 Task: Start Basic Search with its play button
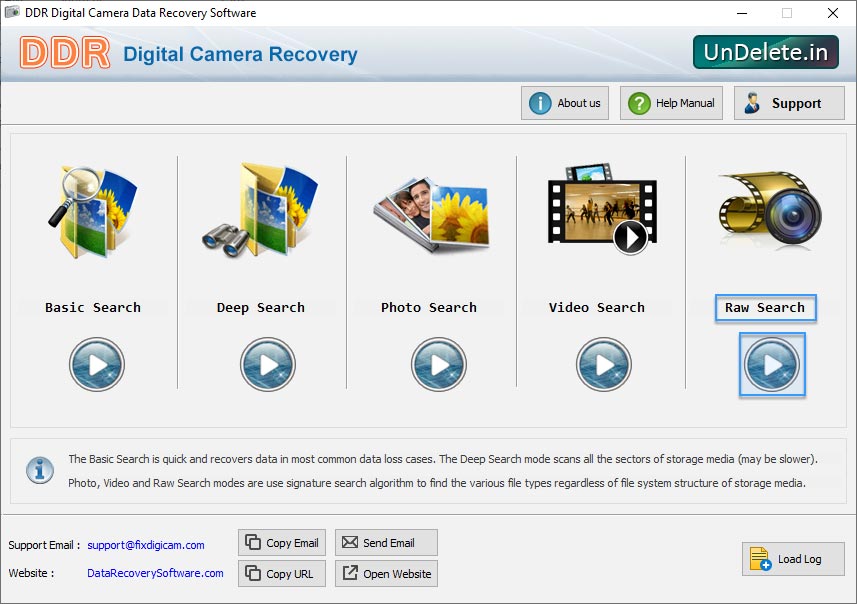coord(97,364)
